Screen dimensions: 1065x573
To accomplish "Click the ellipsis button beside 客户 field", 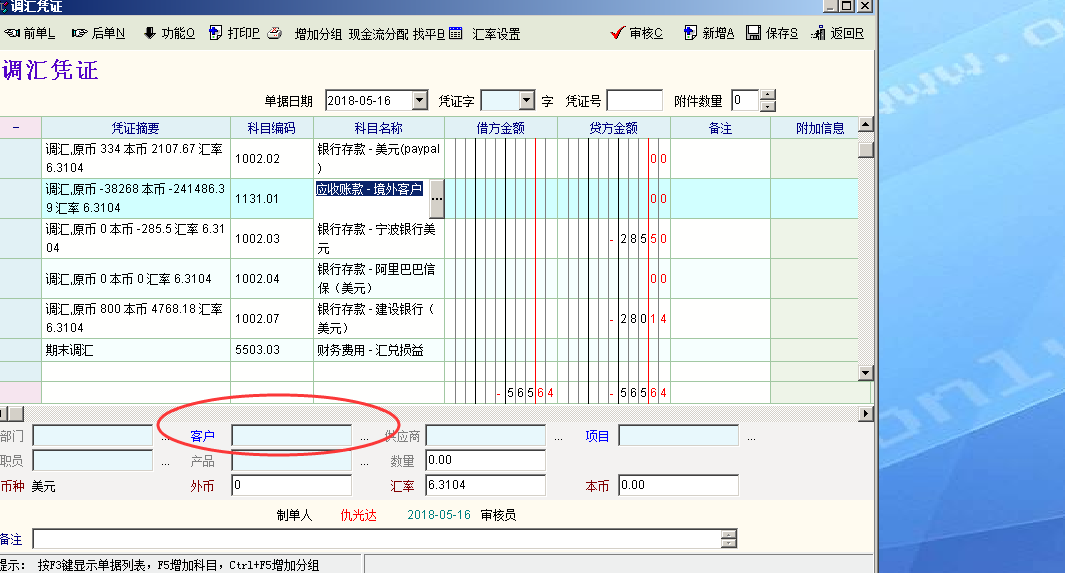I will pos(364,437).
